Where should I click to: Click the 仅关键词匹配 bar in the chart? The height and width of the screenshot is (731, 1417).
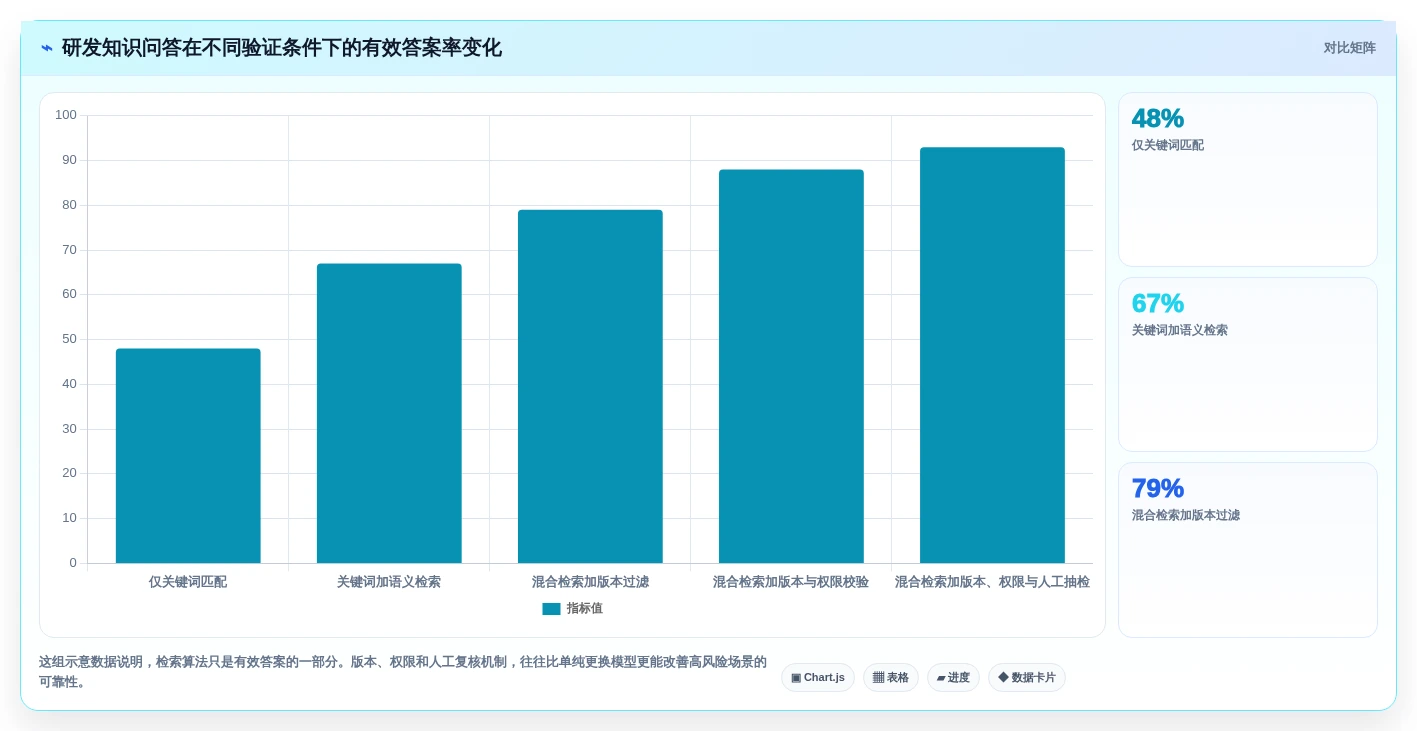point(188,456)
